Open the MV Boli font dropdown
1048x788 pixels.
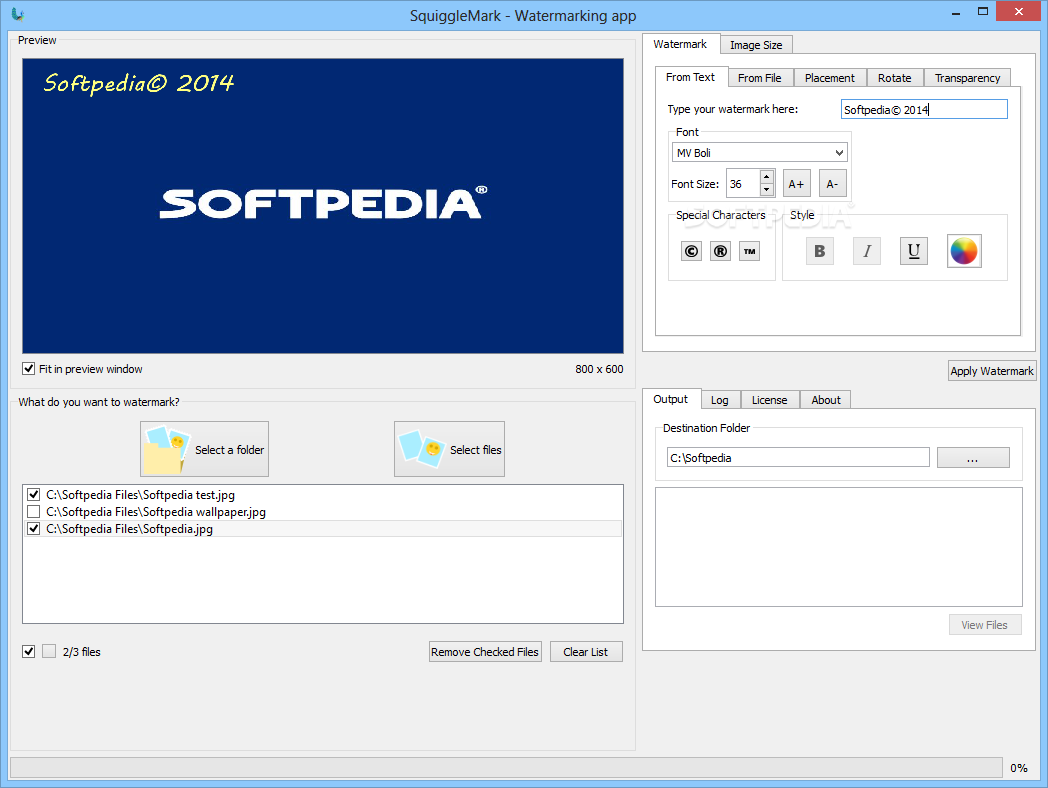click(x=759, y=152)
